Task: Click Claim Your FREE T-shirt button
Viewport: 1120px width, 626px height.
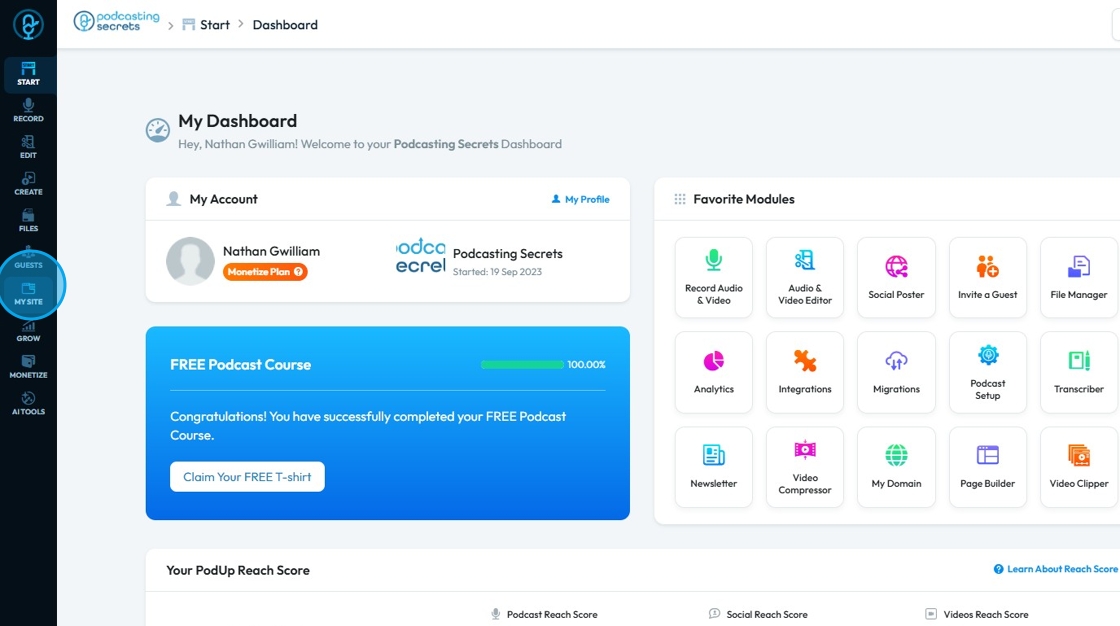Action: click(x=247, y=477)
